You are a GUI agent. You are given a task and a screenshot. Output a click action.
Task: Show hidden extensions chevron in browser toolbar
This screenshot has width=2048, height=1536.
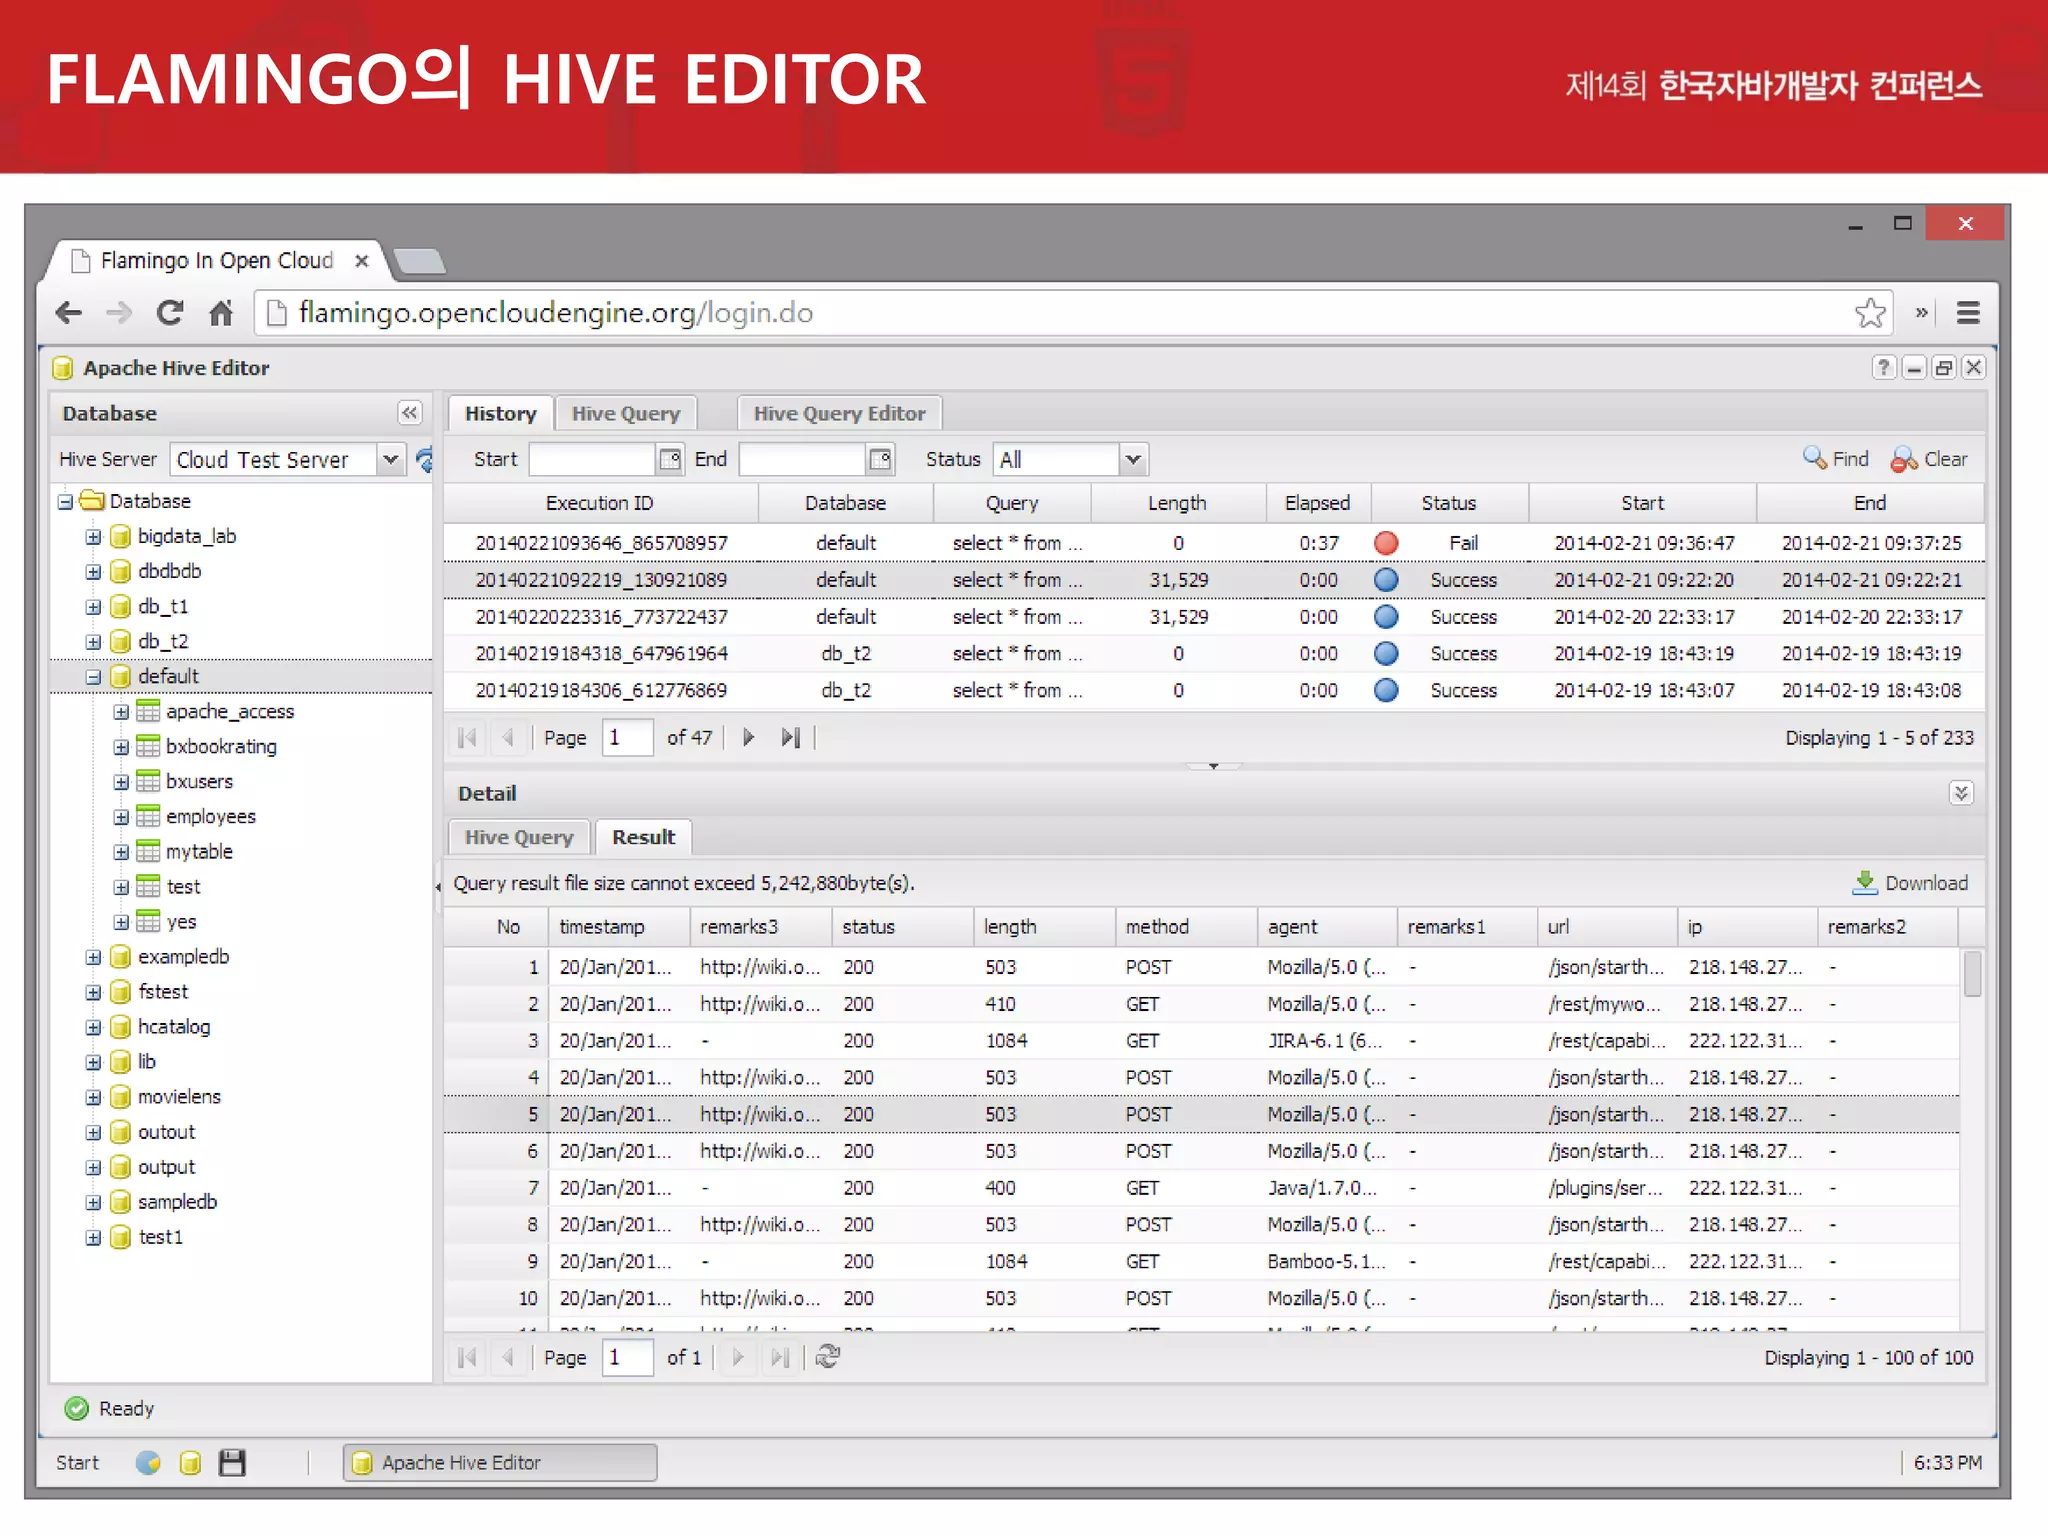coord(1921,313)
